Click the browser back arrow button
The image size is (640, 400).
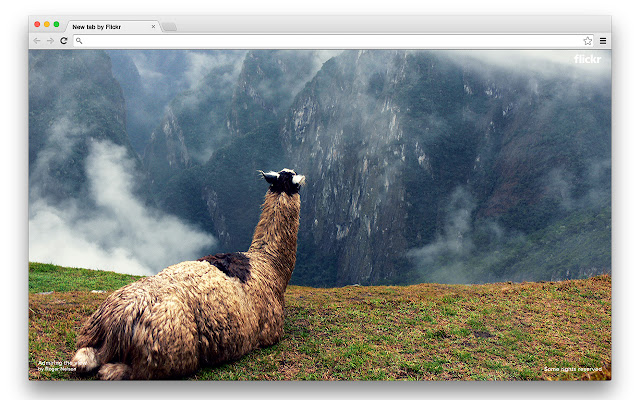37,41
